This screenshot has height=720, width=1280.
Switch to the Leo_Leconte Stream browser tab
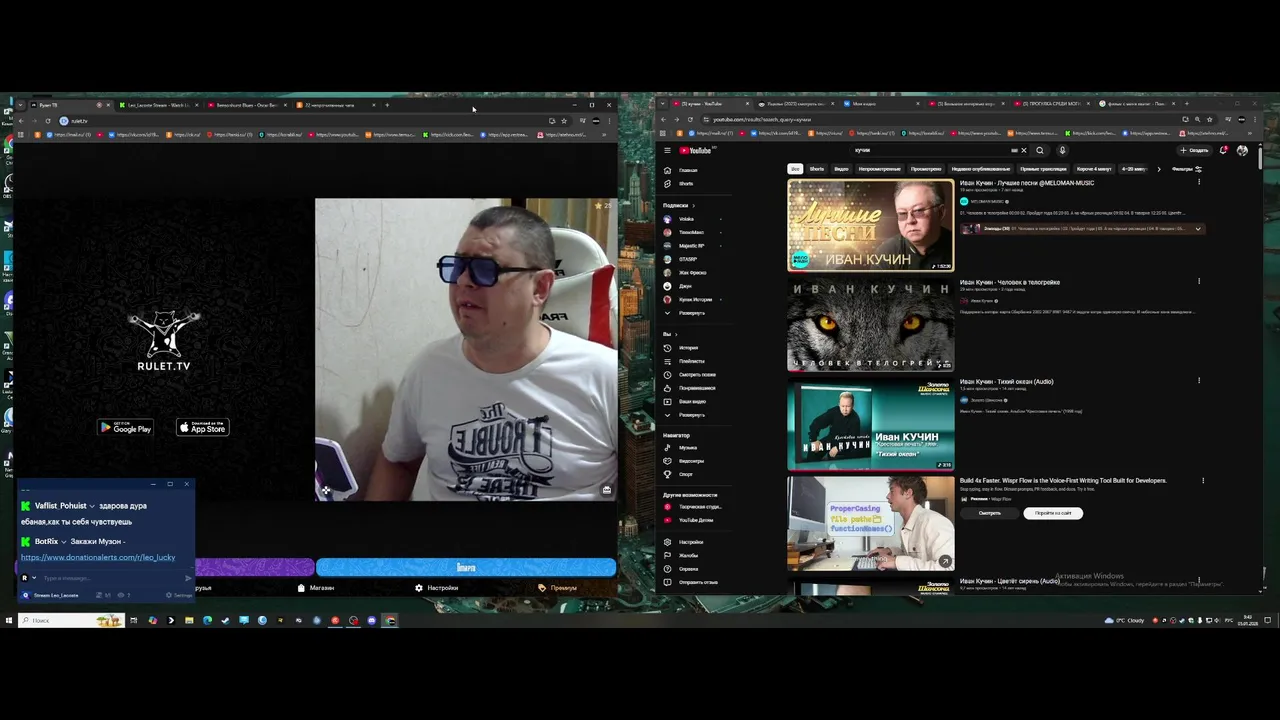click(158, 105)
